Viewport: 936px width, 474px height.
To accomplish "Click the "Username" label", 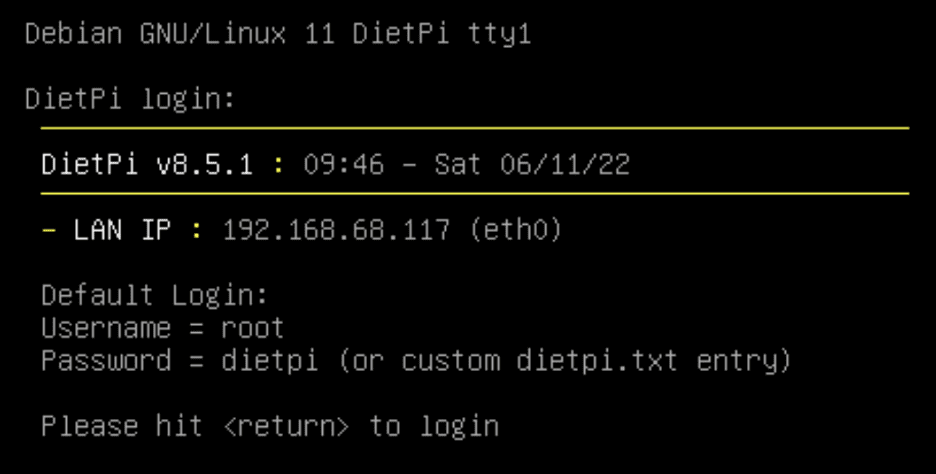I will click(106, 328).
